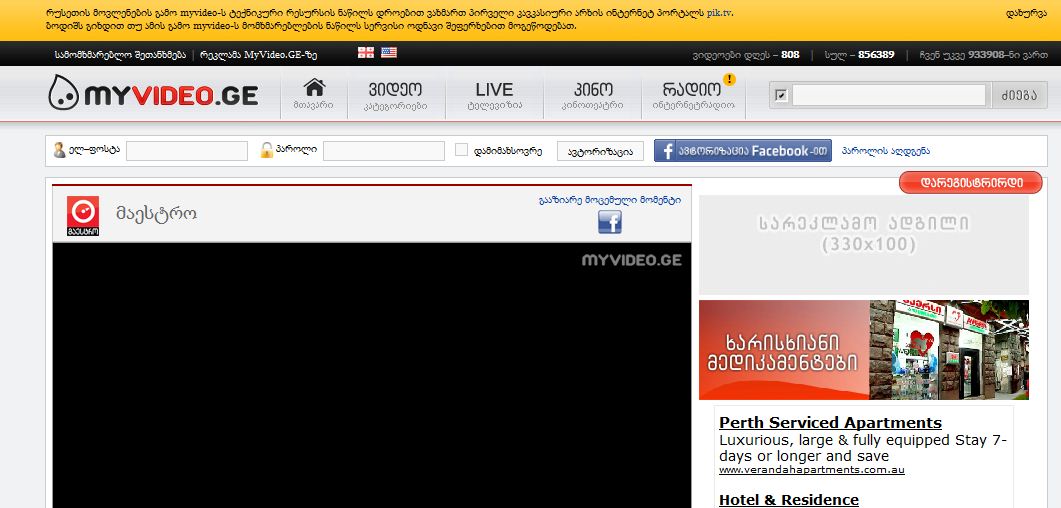Open the password recovery link
The width and height of the screenshot is (1061, 508).
[x=886, y=151]
